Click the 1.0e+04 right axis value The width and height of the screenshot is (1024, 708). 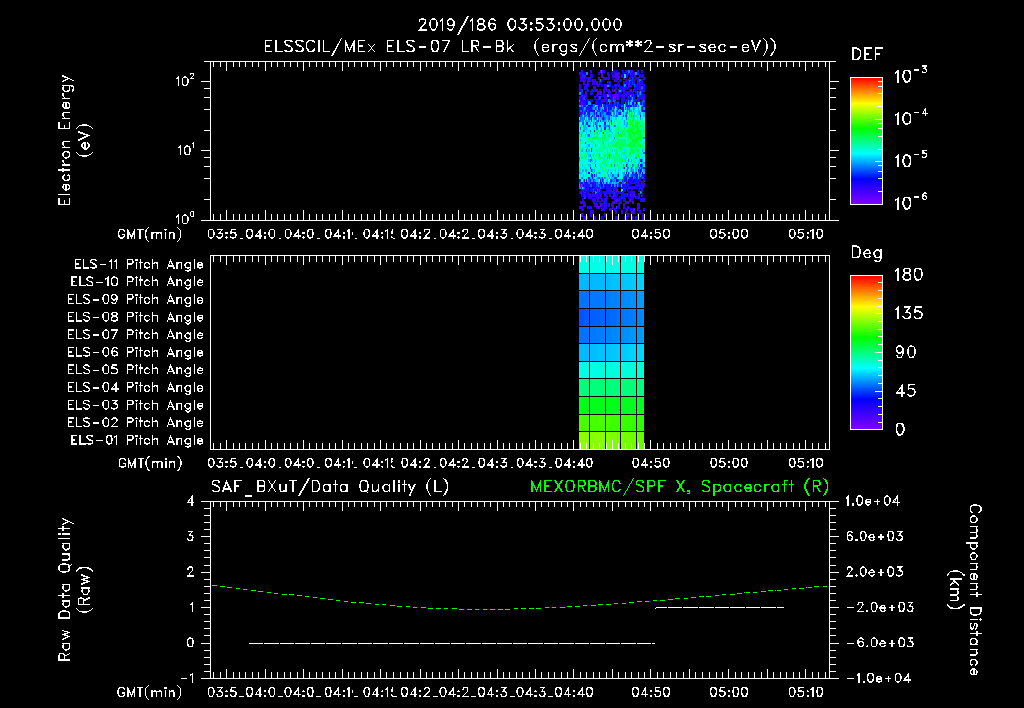pyautogui.click(x=872, y=502)
